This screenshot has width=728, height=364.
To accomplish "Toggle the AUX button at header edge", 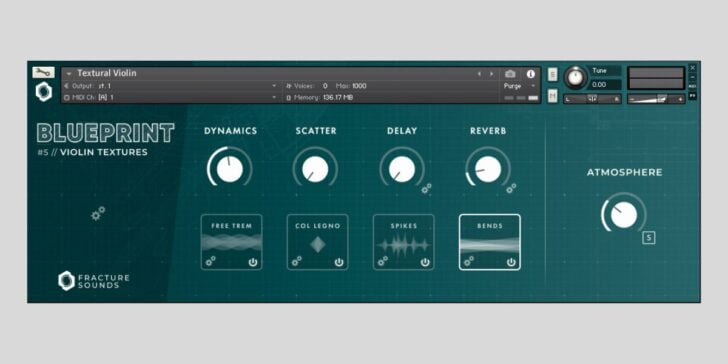I will click(692, 86).
